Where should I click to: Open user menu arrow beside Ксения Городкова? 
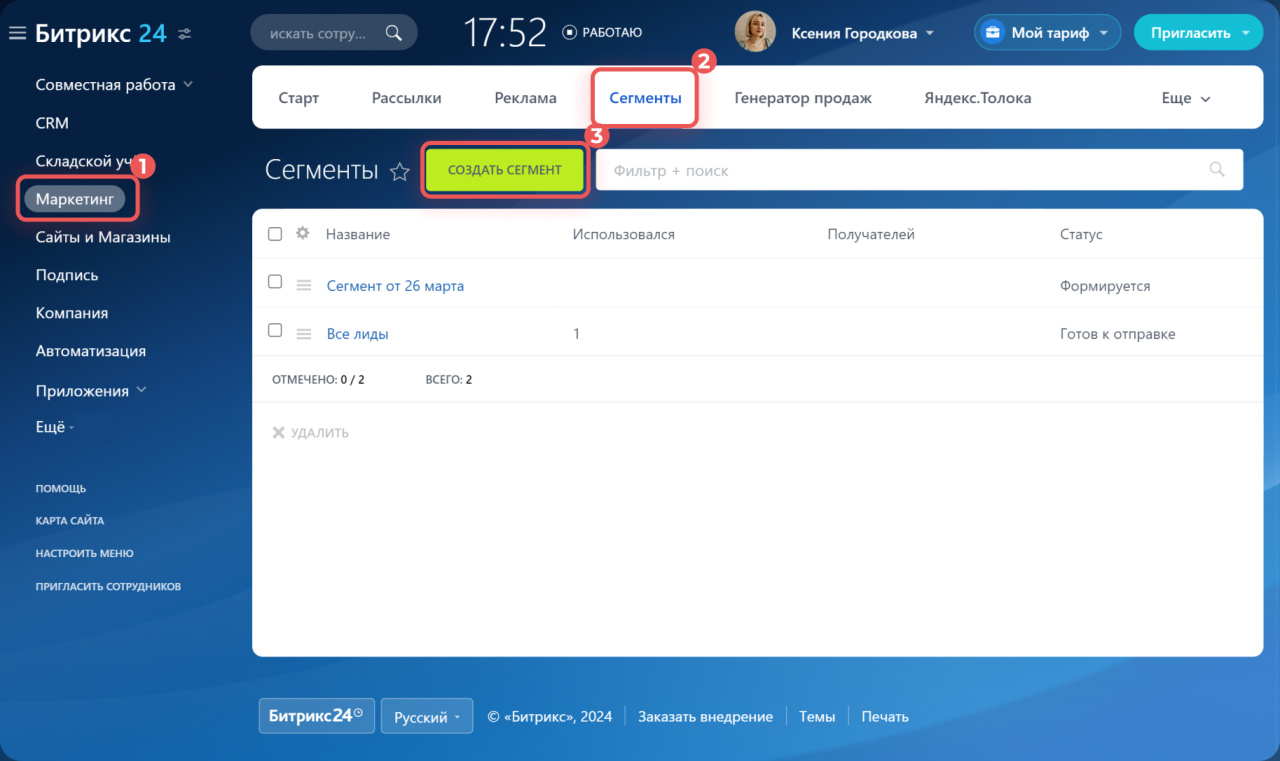(930, 33)
